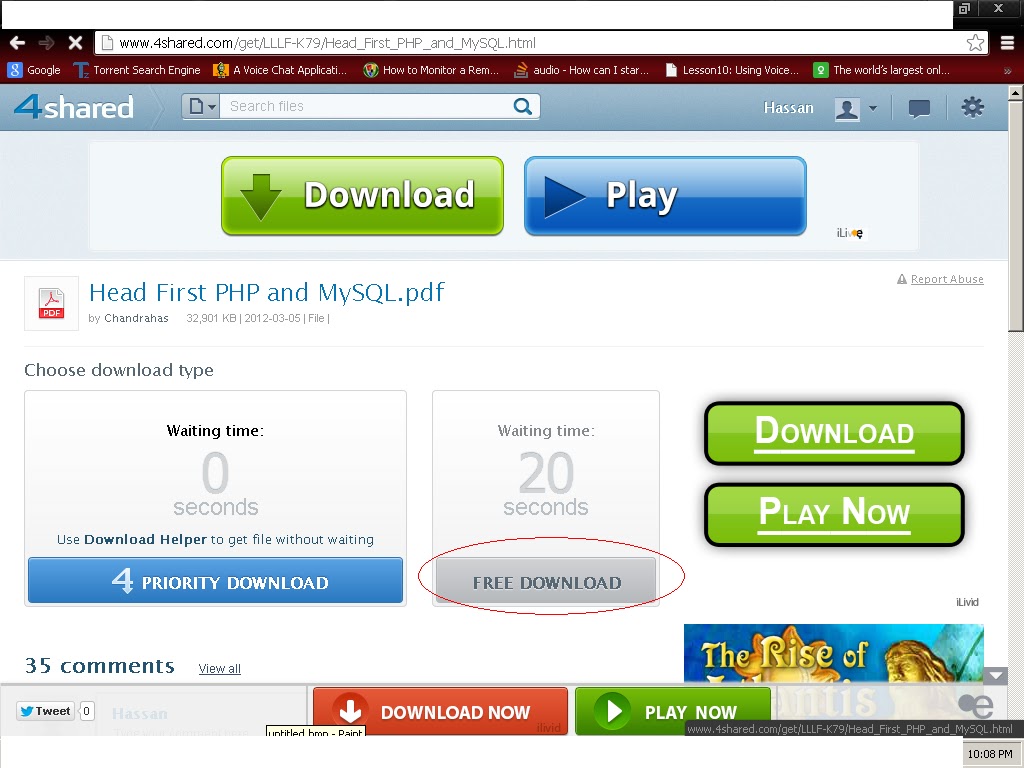Click the browser back arrow

[x=17, y=43]
